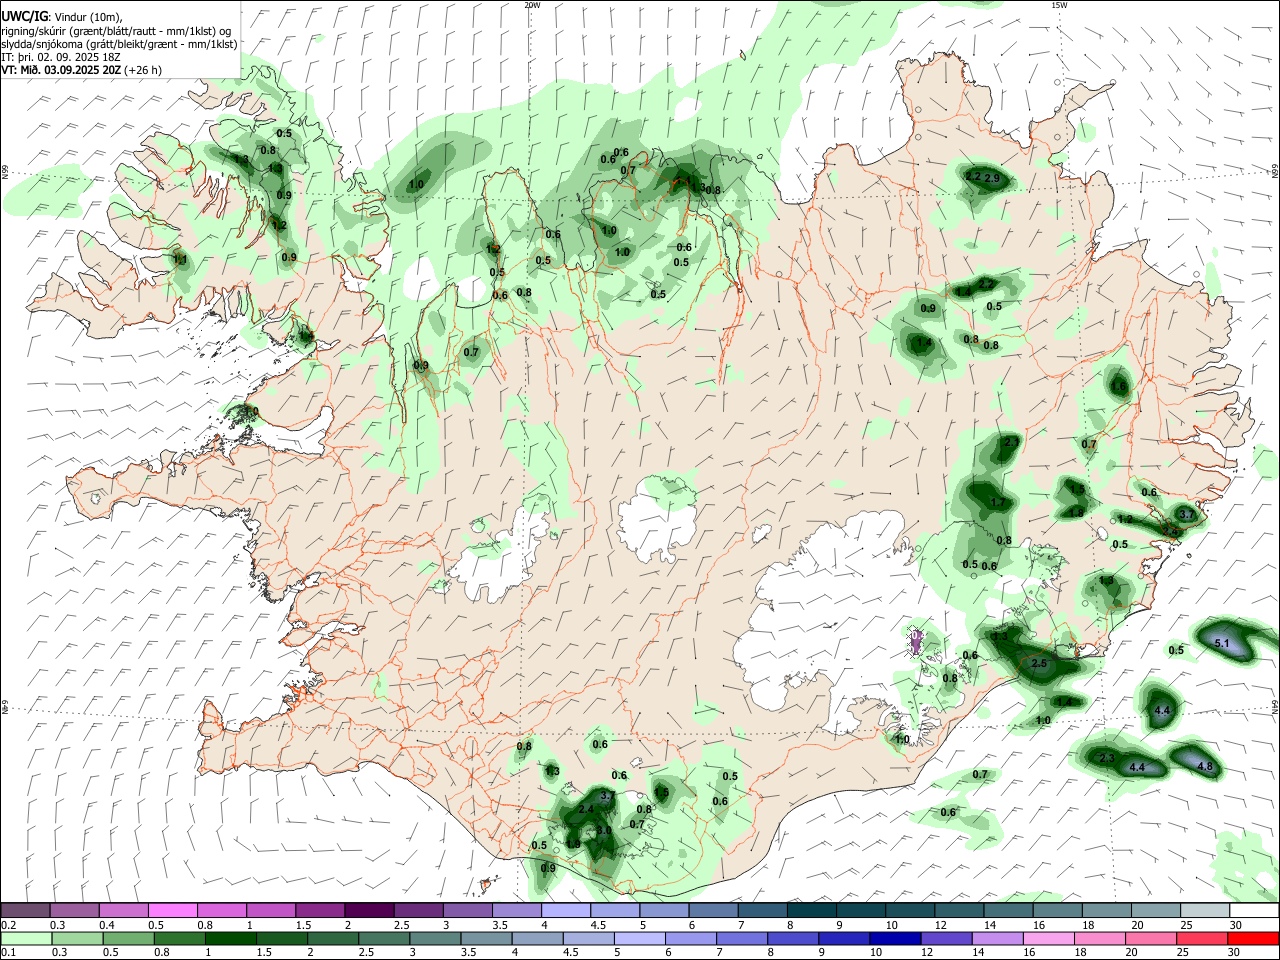Click the valid time line 'VT: Mið. 03.09.2025 20Z (+26 h)'

82,70
